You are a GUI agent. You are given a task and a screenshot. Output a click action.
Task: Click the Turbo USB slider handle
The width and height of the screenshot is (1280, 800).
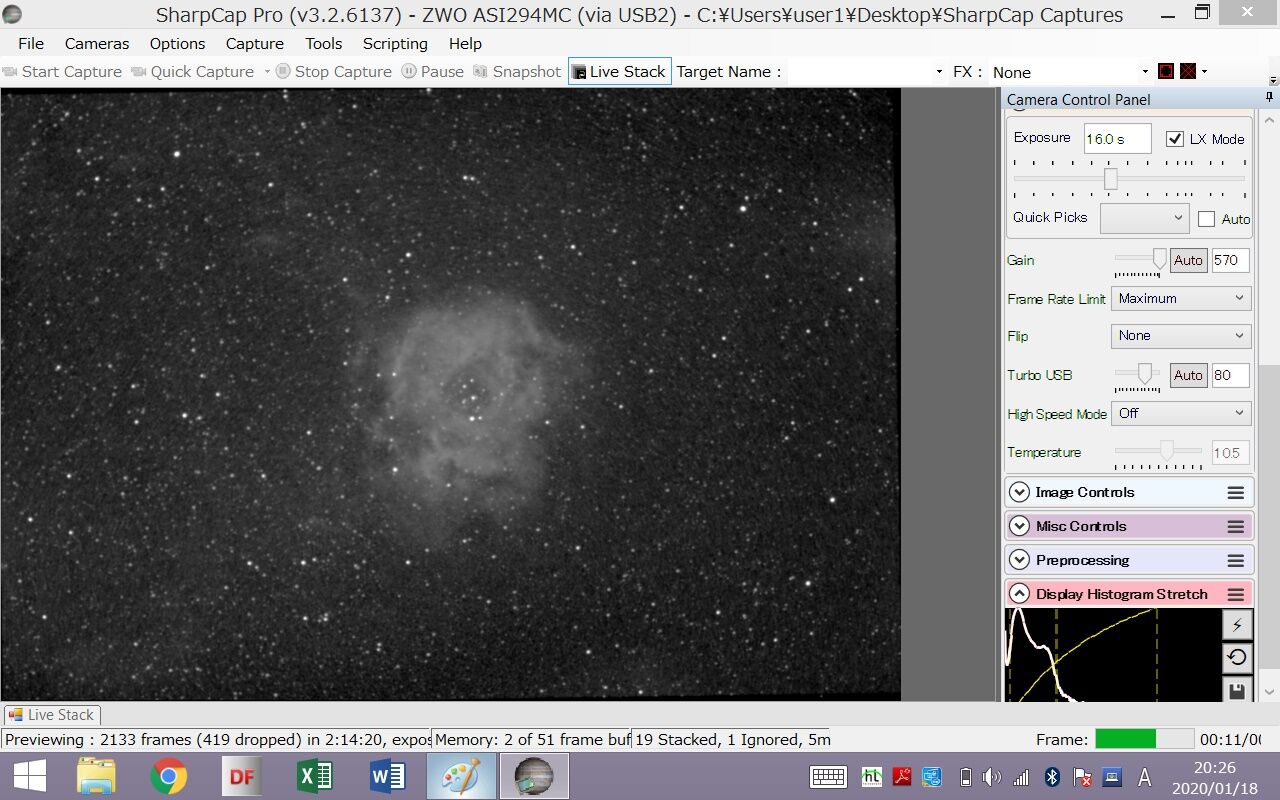1144,375
